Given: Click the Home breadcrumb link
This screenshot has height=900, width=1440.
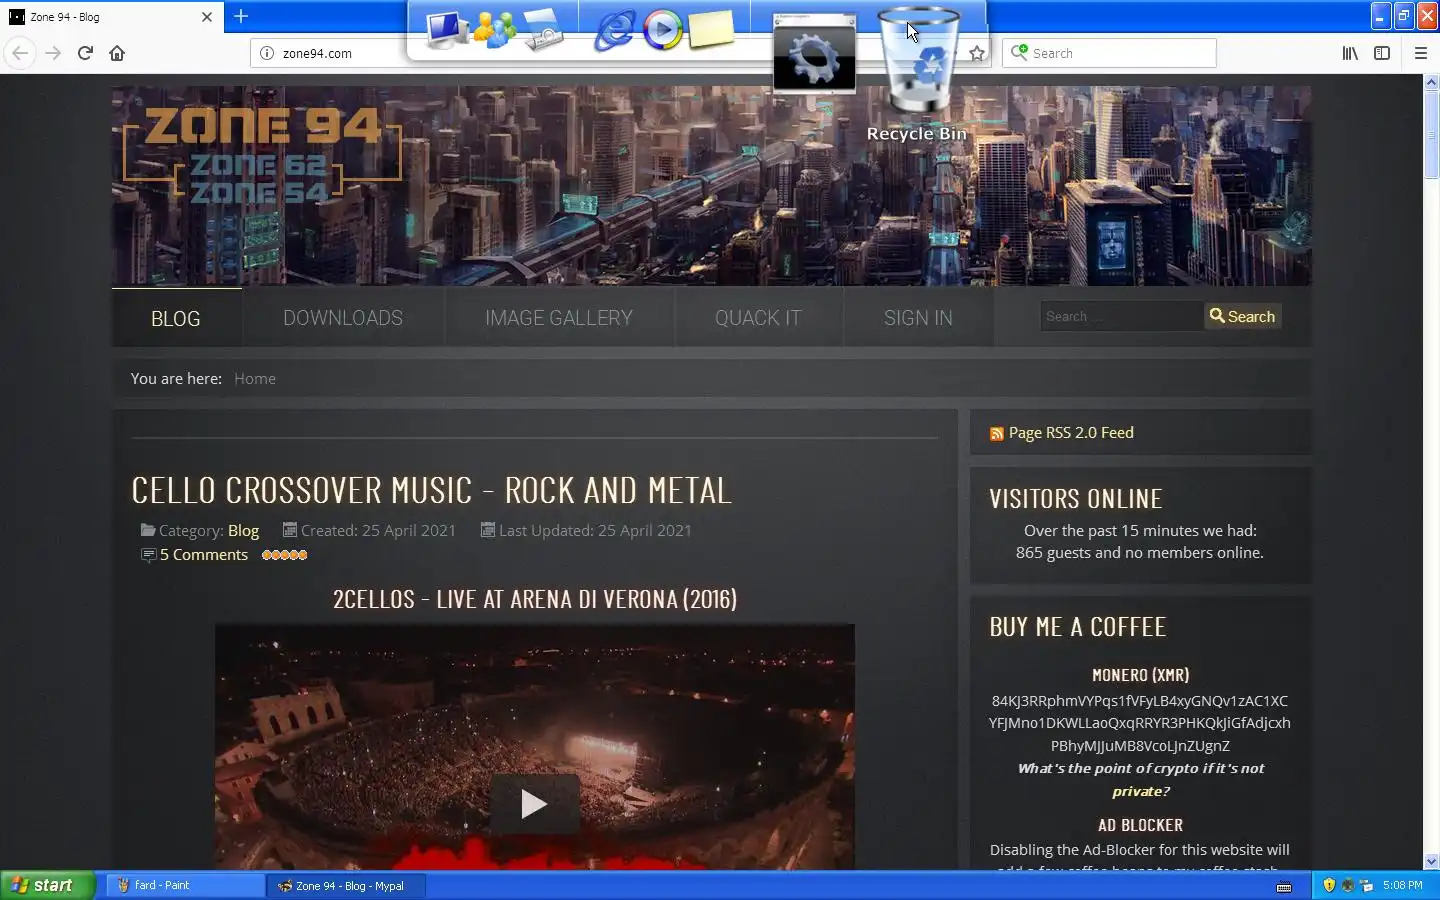Looking at the screenshot, I should tap(255, 378).
